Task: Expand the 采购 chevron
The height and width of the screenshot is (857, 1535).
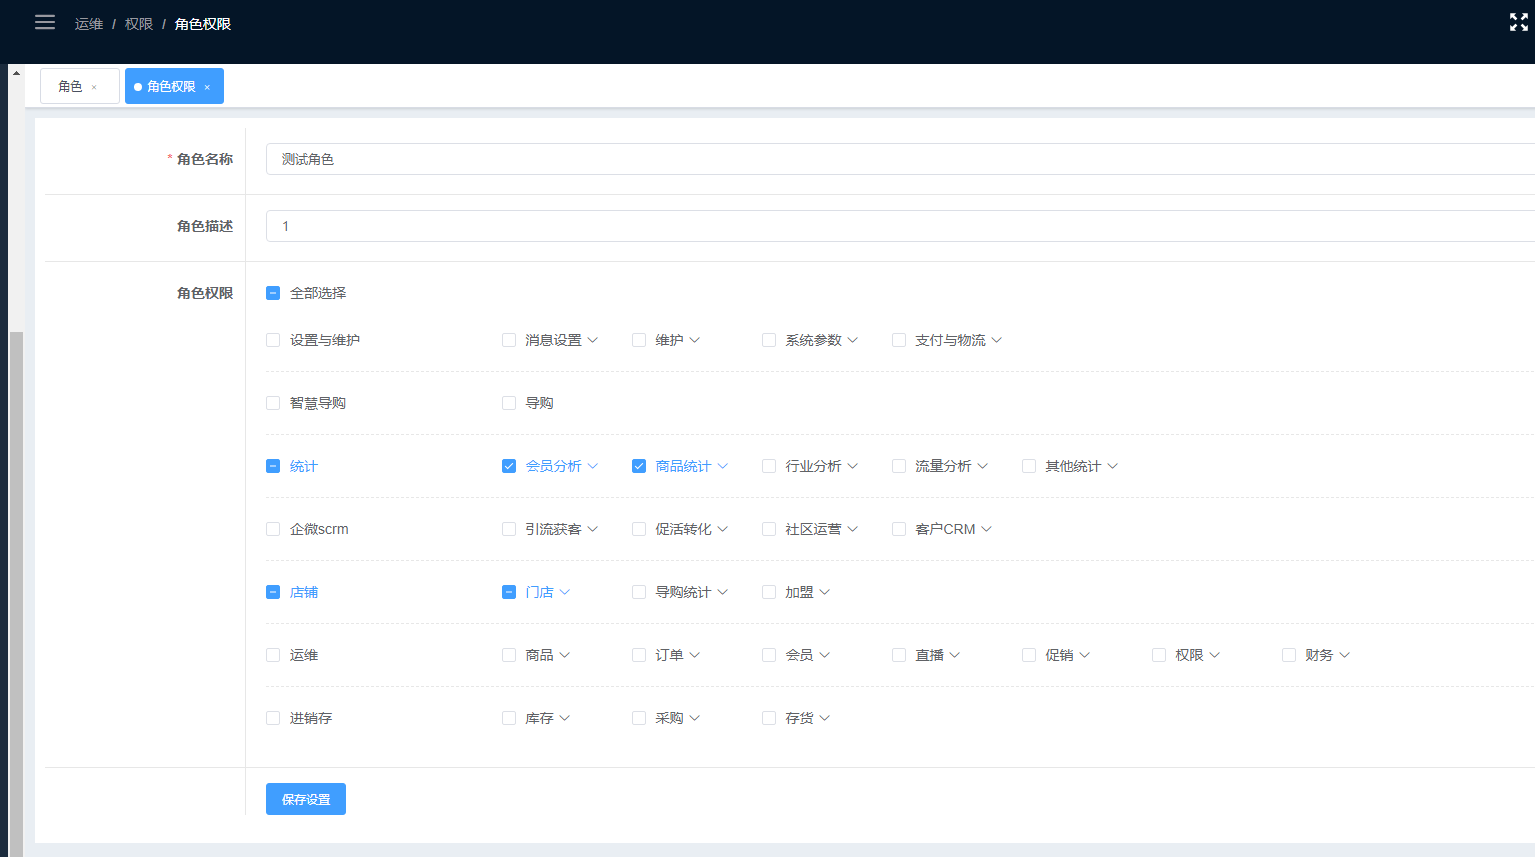Action: (695, 718)
